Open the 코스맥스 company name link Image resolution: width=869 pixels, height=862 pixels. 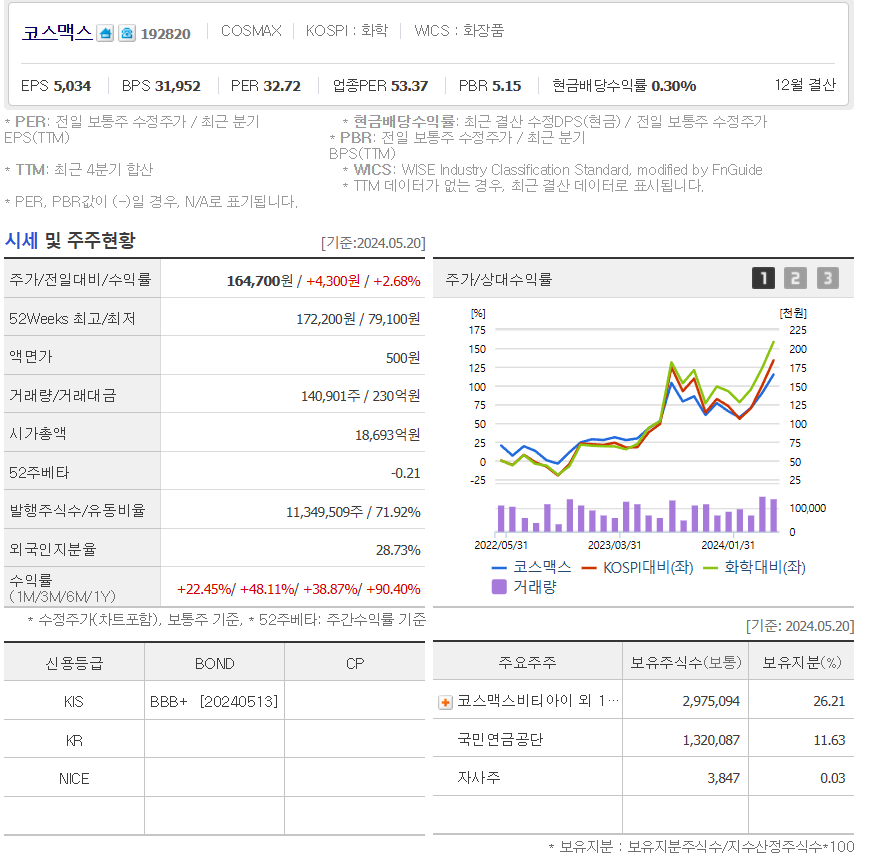pyautogui.click(x=57, y=33)
